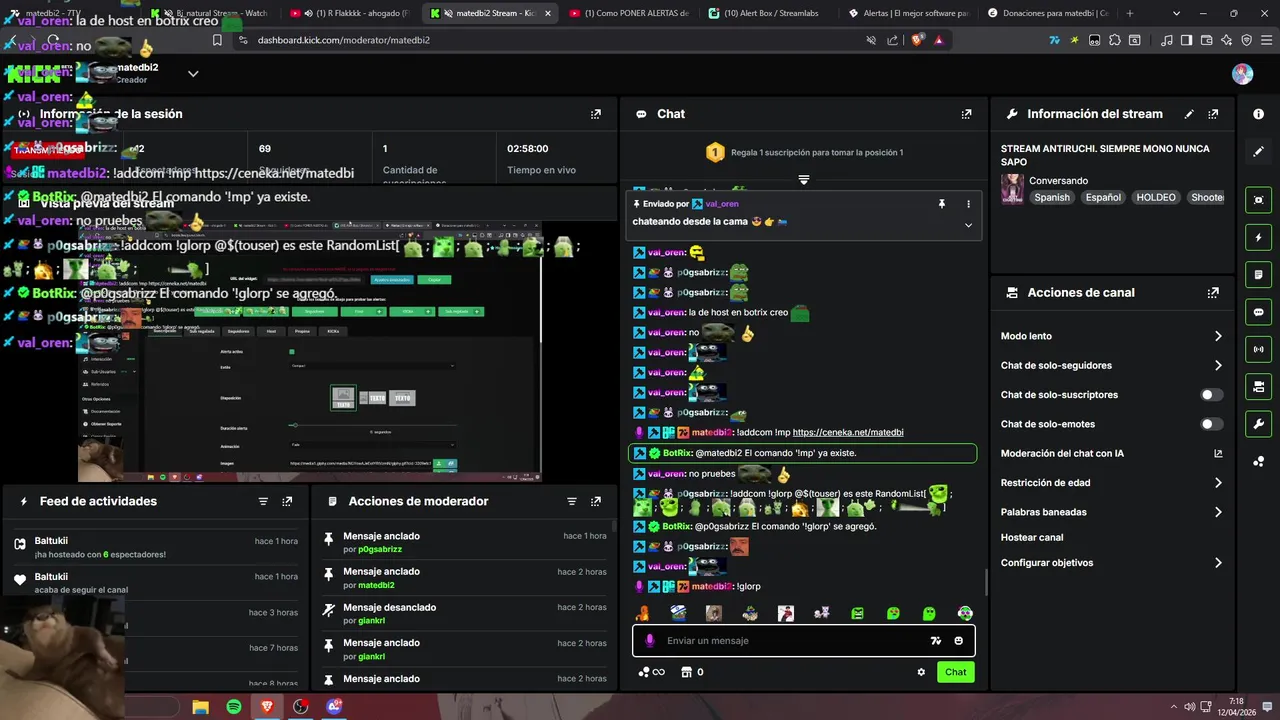Click the info icon in the right sidebar

(x=1258, y=114)
